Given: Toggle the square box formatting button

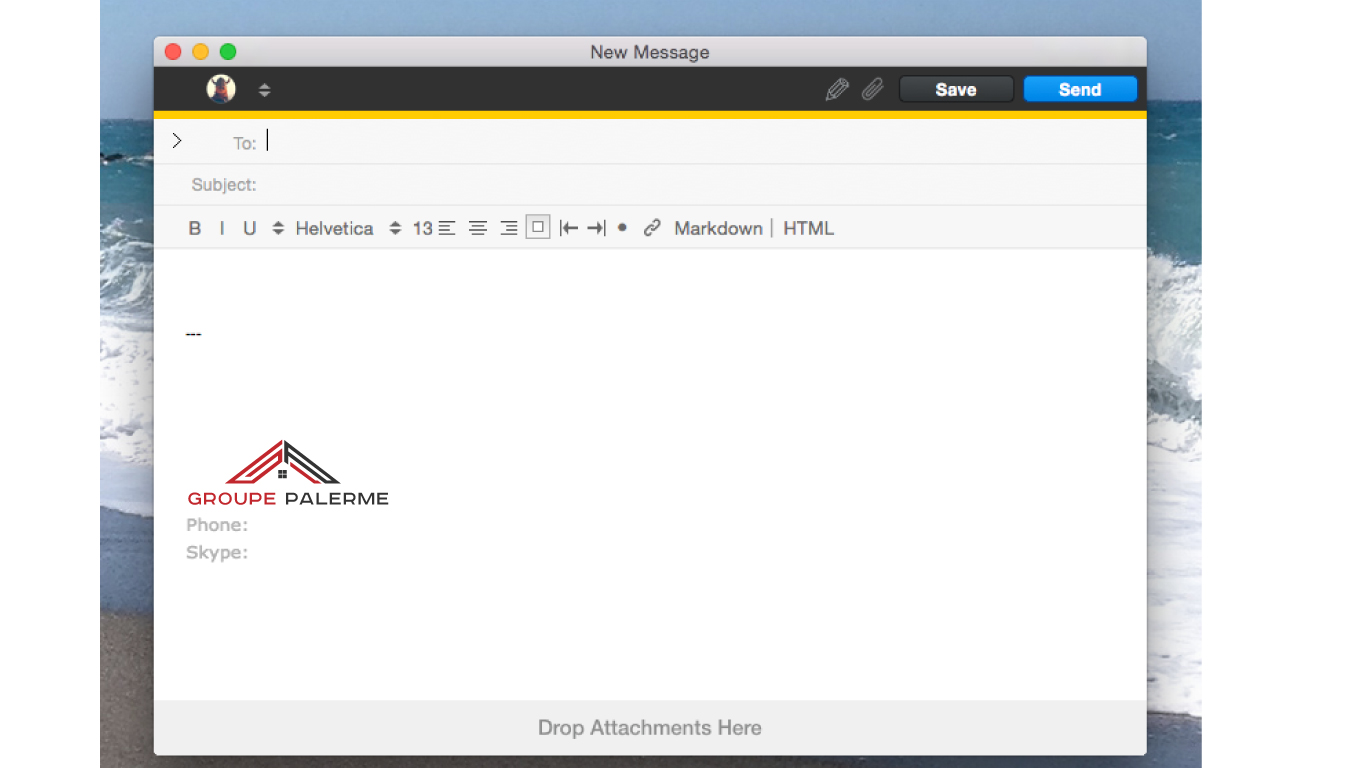Looking at the screenshot, I should tap(538, 228).
